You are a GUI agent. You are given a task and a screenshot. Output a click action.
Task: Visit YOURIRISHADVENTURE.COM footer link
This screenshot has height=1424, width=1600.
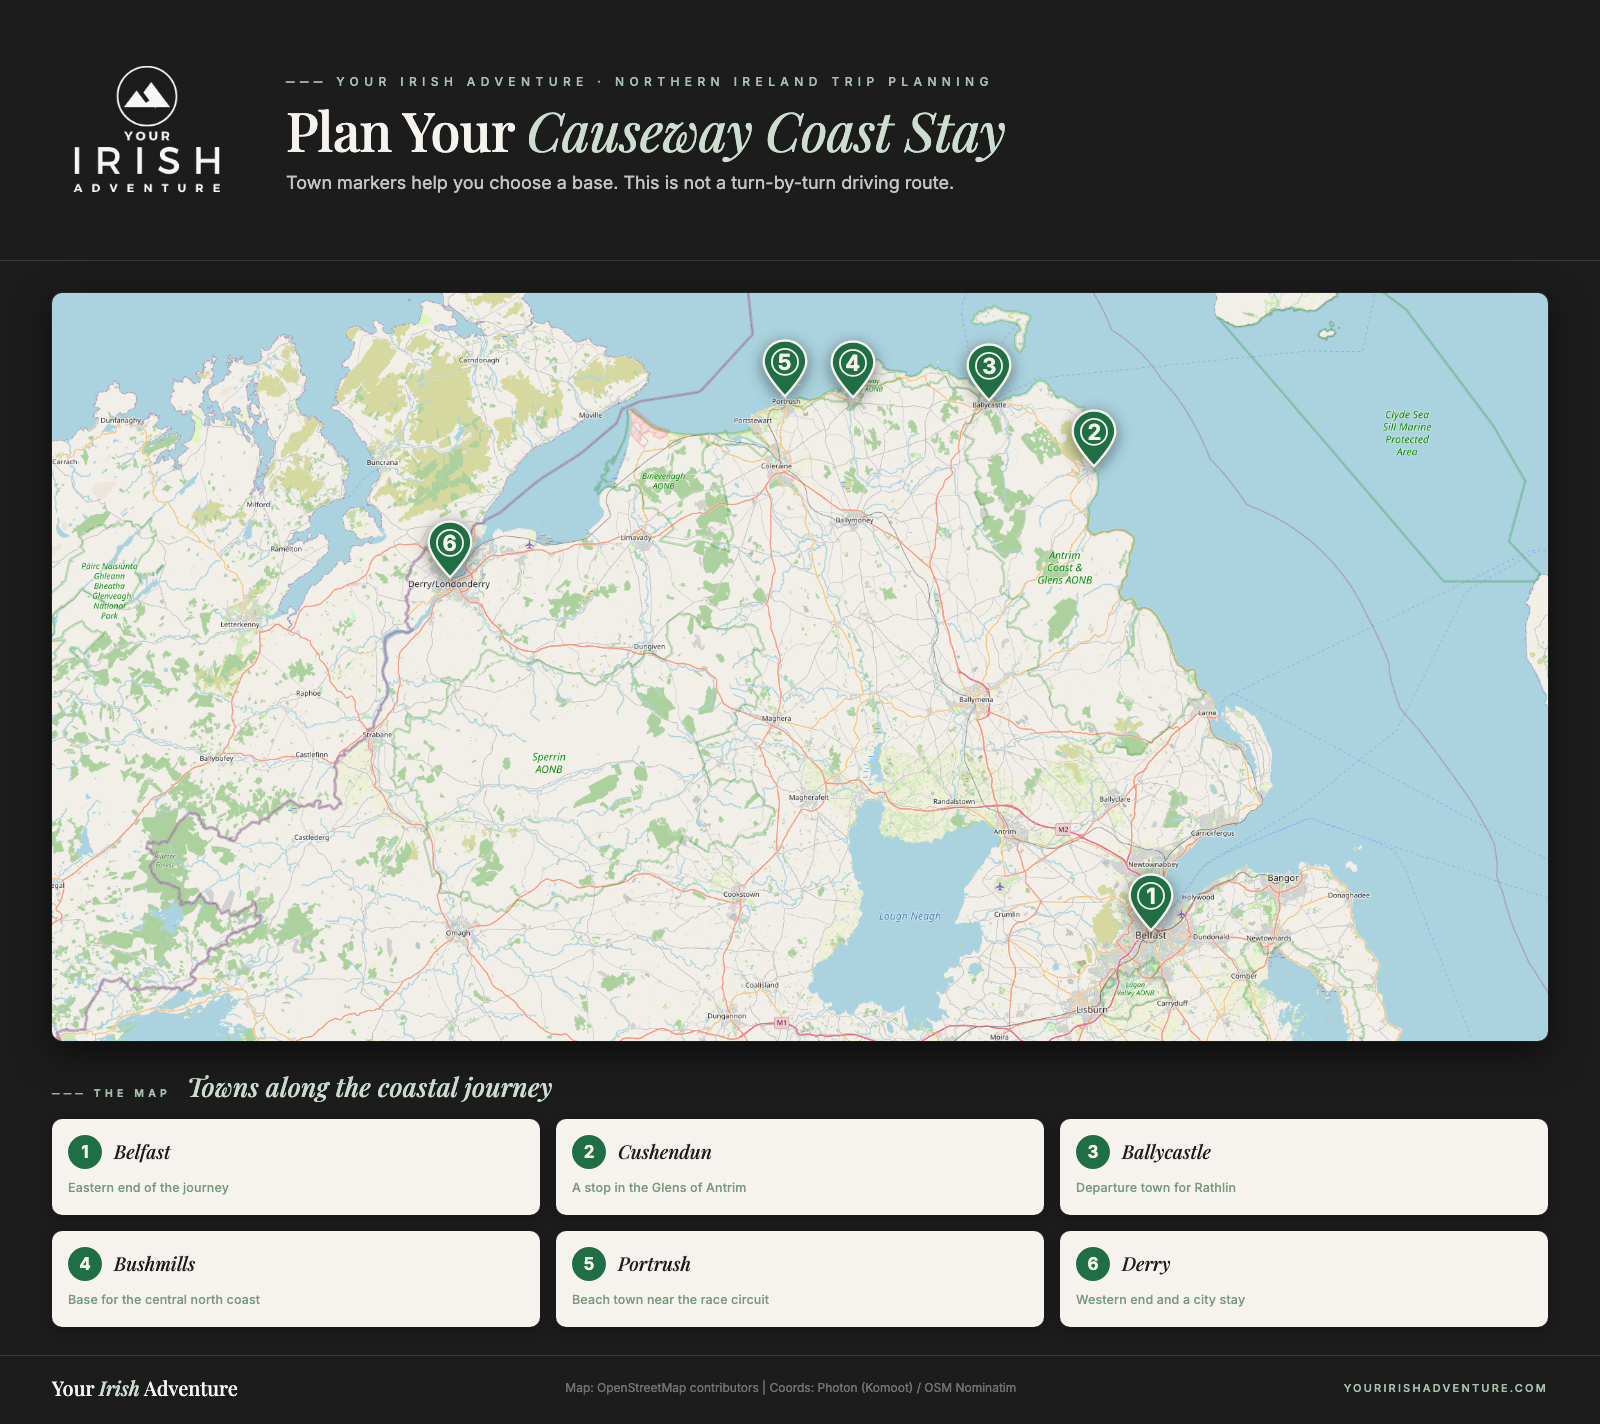(1445, 1388)
